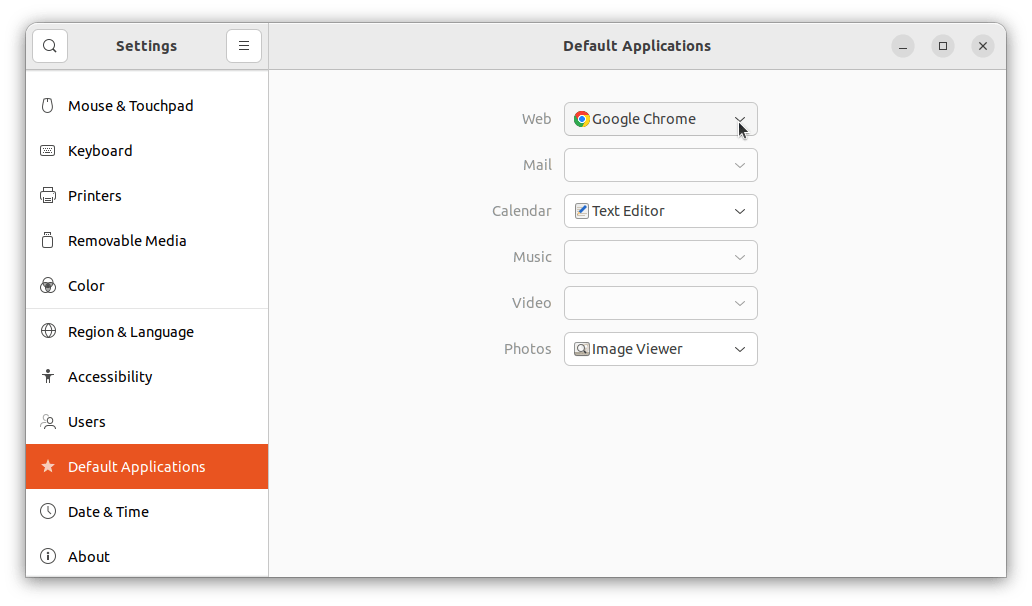Click the search button
Image resolution: width=1032 pixels, height=606 pixels.
point(49,45)
